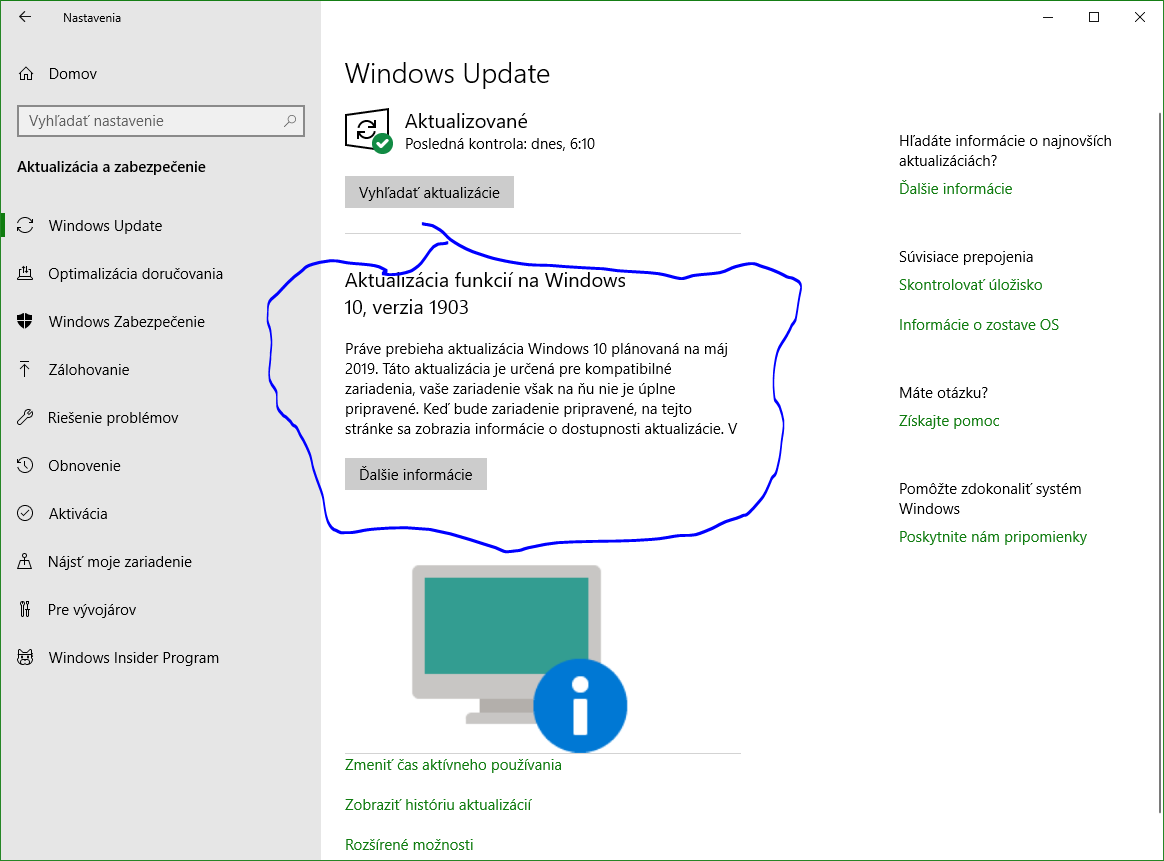Click the Domov home icon
This screenshot has width=1164, height=861.
pyautogui.click(x=26, y=73)
